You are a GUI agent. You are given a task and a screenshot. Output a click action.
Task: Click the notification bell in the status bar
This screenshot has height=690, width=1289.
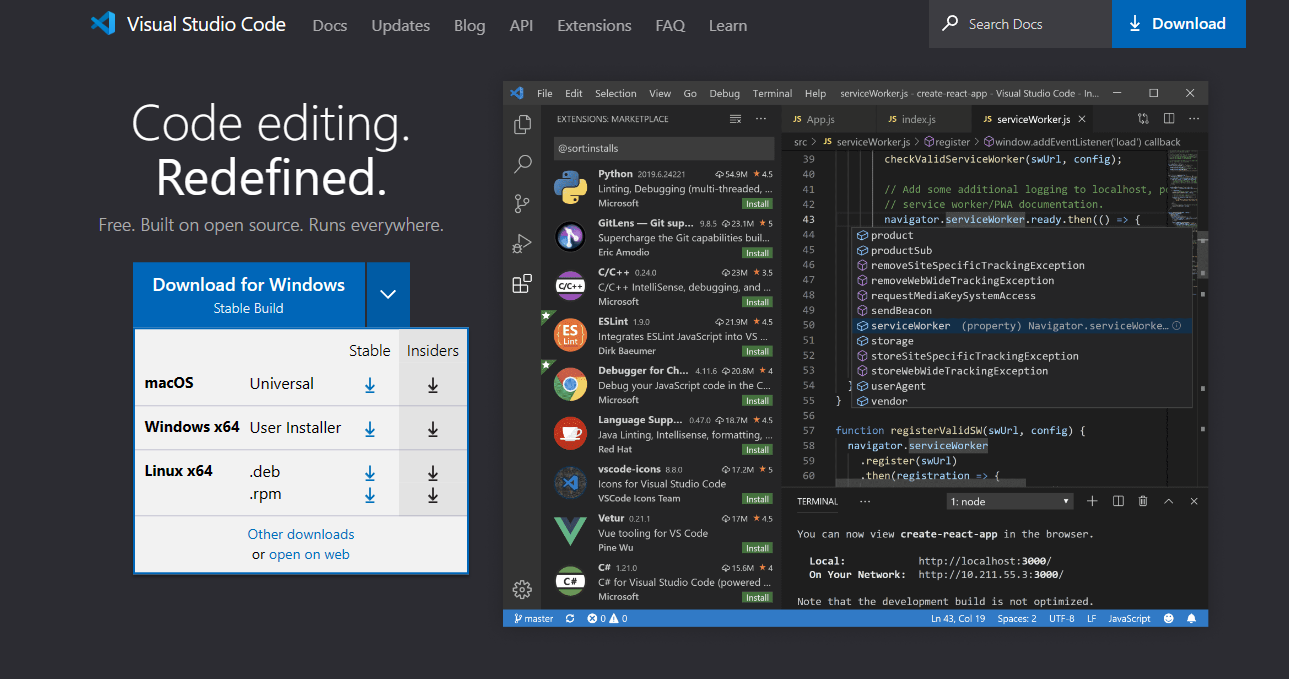click(1192, 619)
